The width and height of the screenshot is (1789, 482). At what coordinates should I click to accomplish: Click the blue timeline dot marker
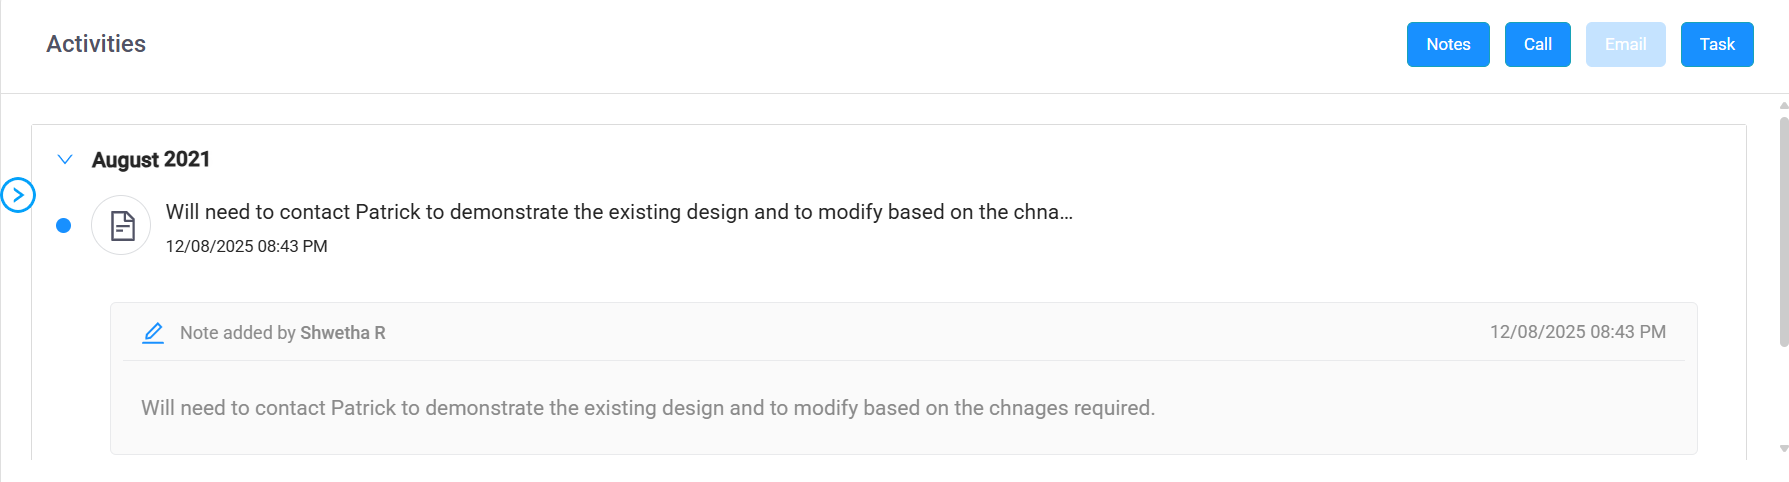point(64,225)
